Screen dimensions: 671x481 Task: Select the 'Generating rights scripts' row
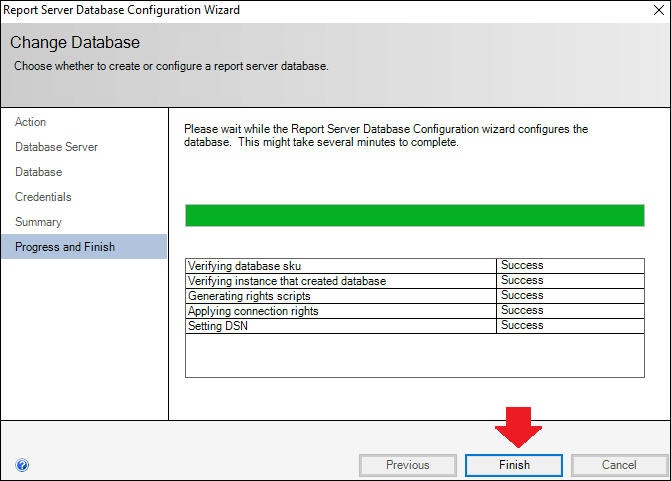tap(415, 296)
